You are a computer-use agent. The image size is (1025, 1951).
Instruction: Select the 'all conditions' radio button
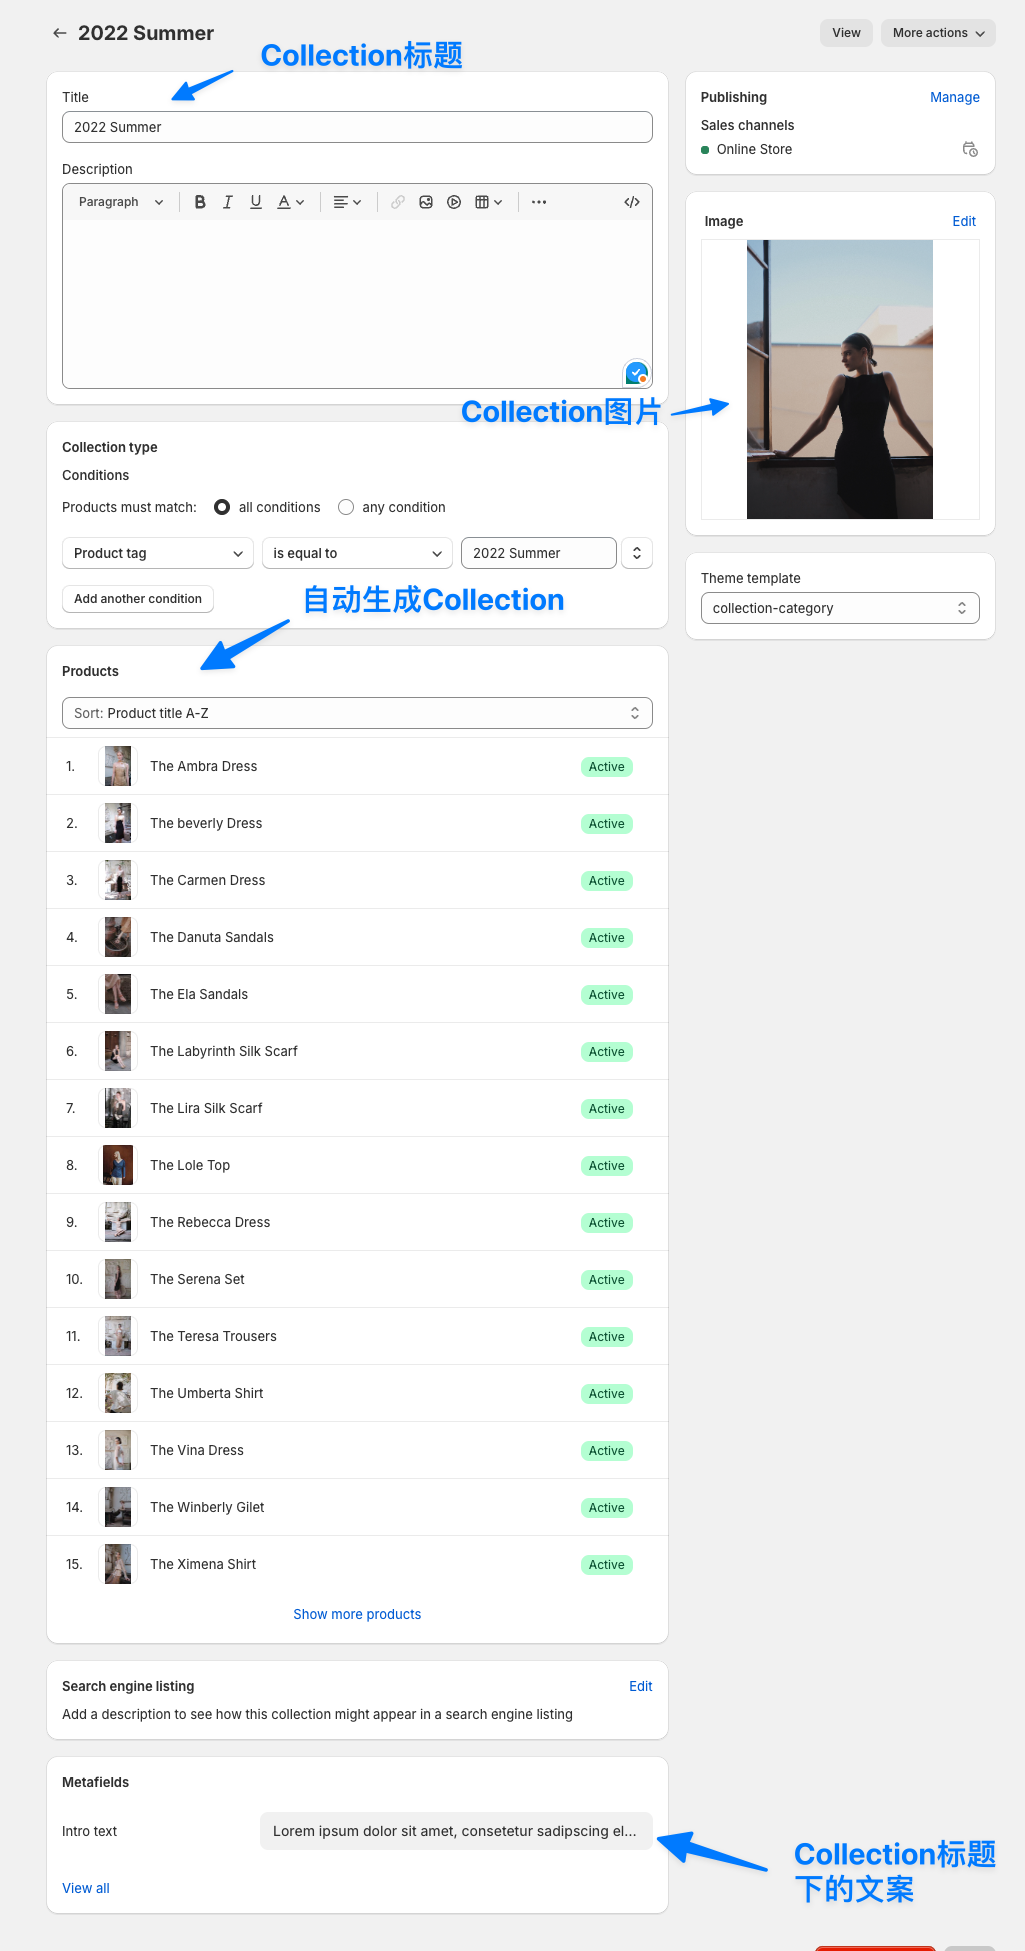coord(222,507)
